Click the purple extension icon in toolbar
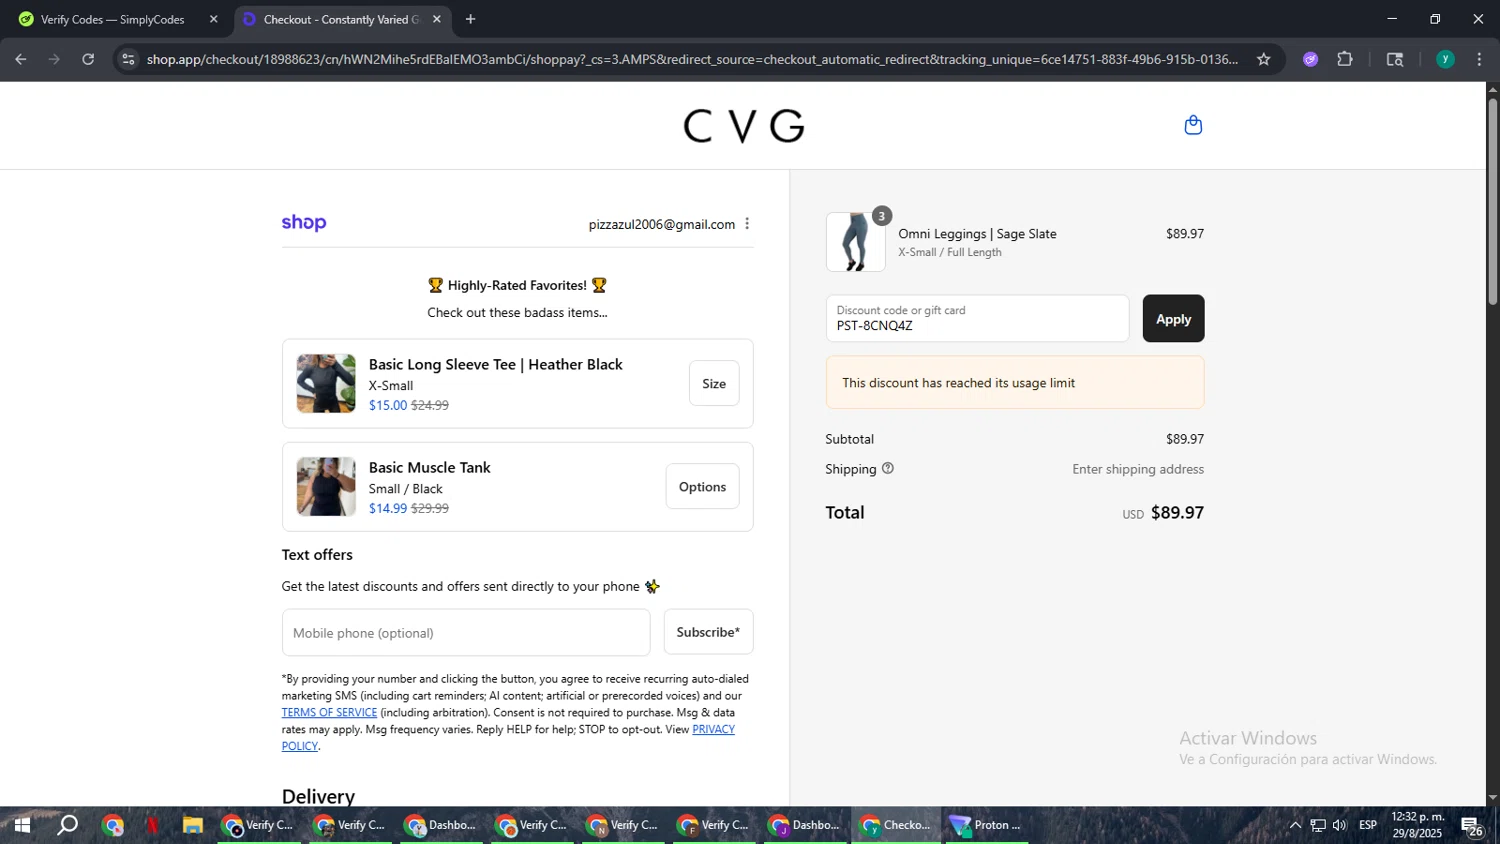The height and width of the screenshot is (844, 1500). [x=1311, y=59]
